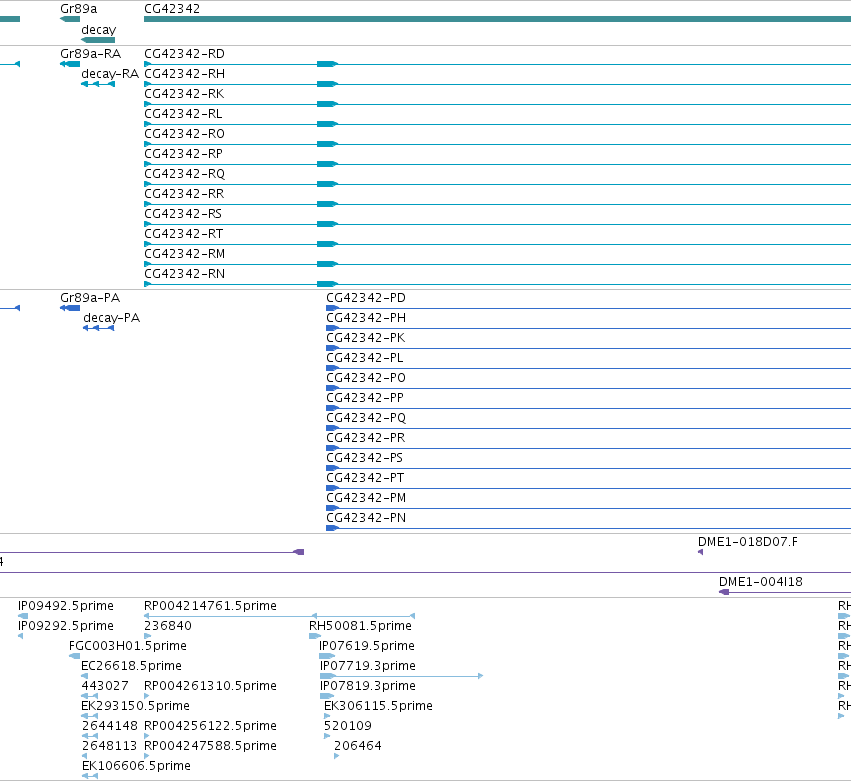Image resolution: width=851 pixels, height=781 pixels.
Task: Choose EST EK306115.5prime
Action: (378, 706)
